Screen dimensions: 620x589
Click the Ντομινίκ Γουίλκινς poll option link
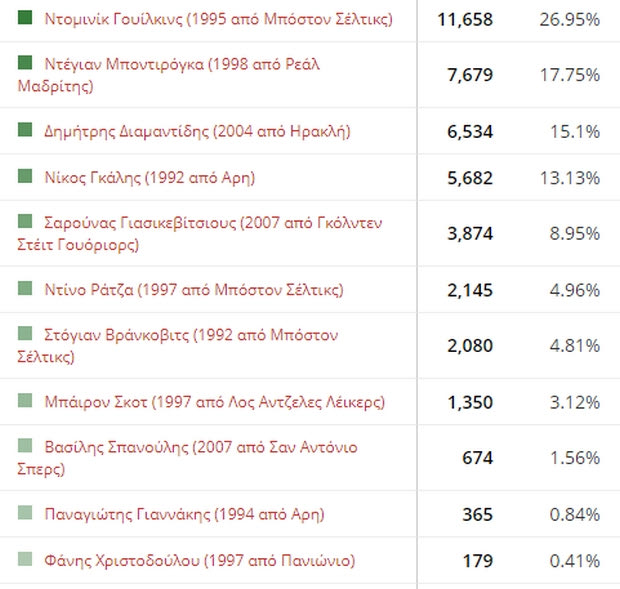click(x=218, y=19)
